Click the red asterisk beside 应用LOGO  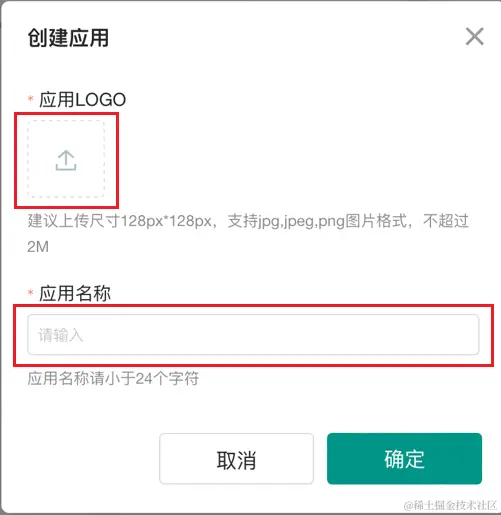(x=31, y=99)
